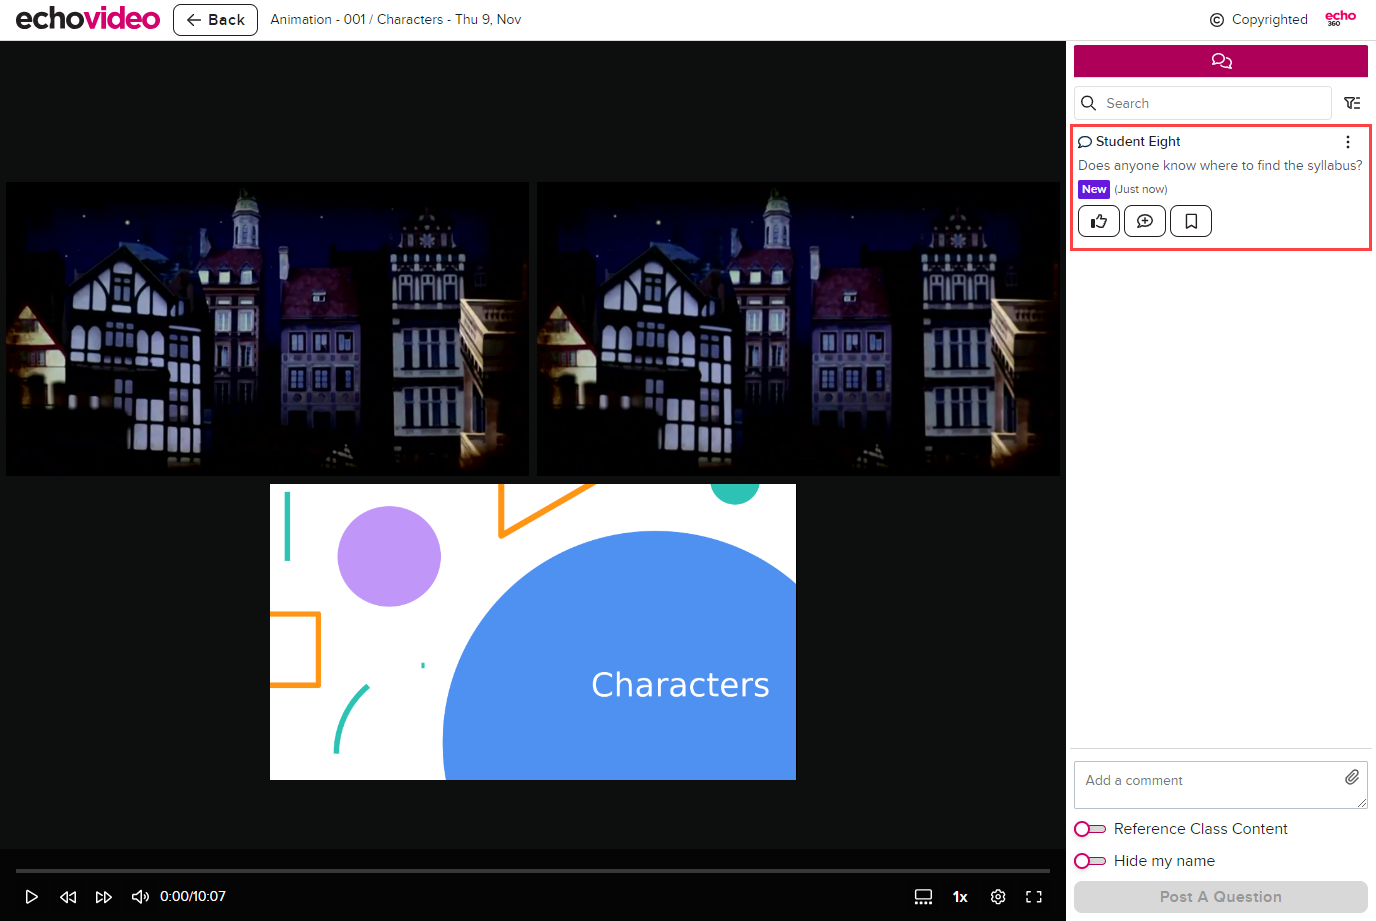Toggle Hide my name switch
This screenshot has width=1376, height=921.
tap(1090, 861)
